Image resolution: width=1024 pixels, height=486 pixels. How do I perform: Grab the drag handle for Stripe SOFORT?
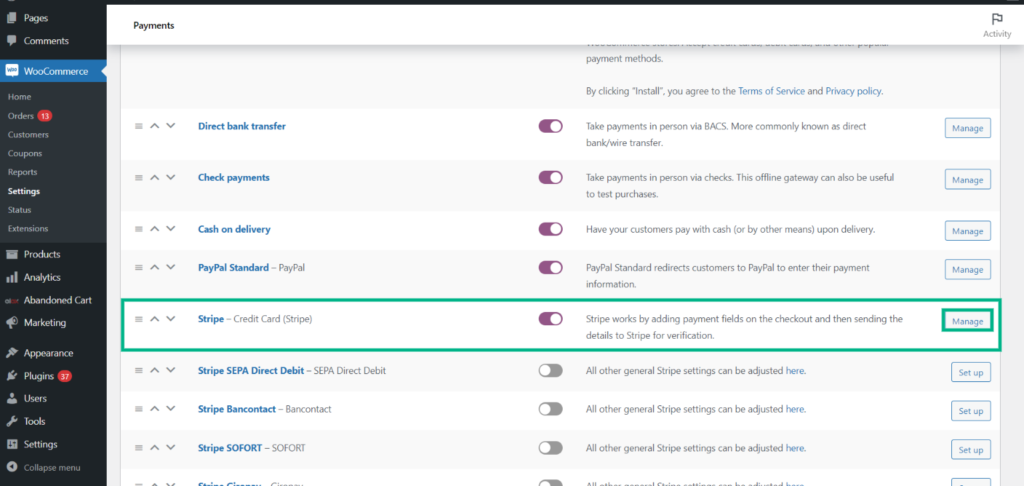pyautogui.click(x=138, y=448)
